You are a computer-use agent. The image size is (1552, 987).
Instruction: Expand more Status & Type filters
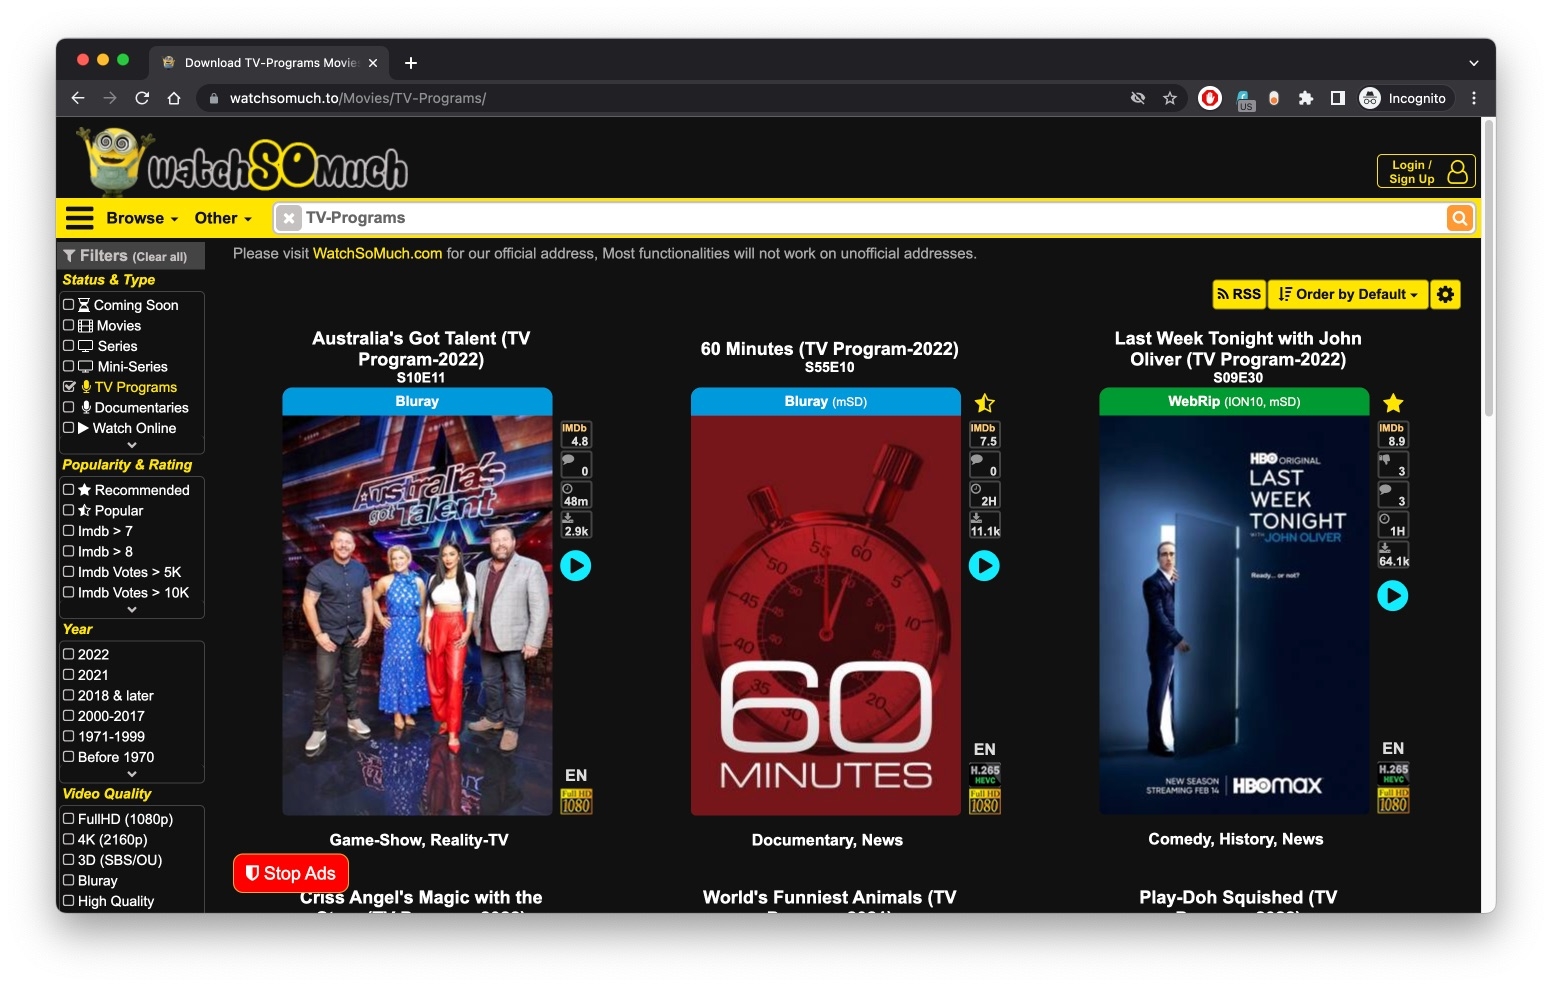[132, 445]
